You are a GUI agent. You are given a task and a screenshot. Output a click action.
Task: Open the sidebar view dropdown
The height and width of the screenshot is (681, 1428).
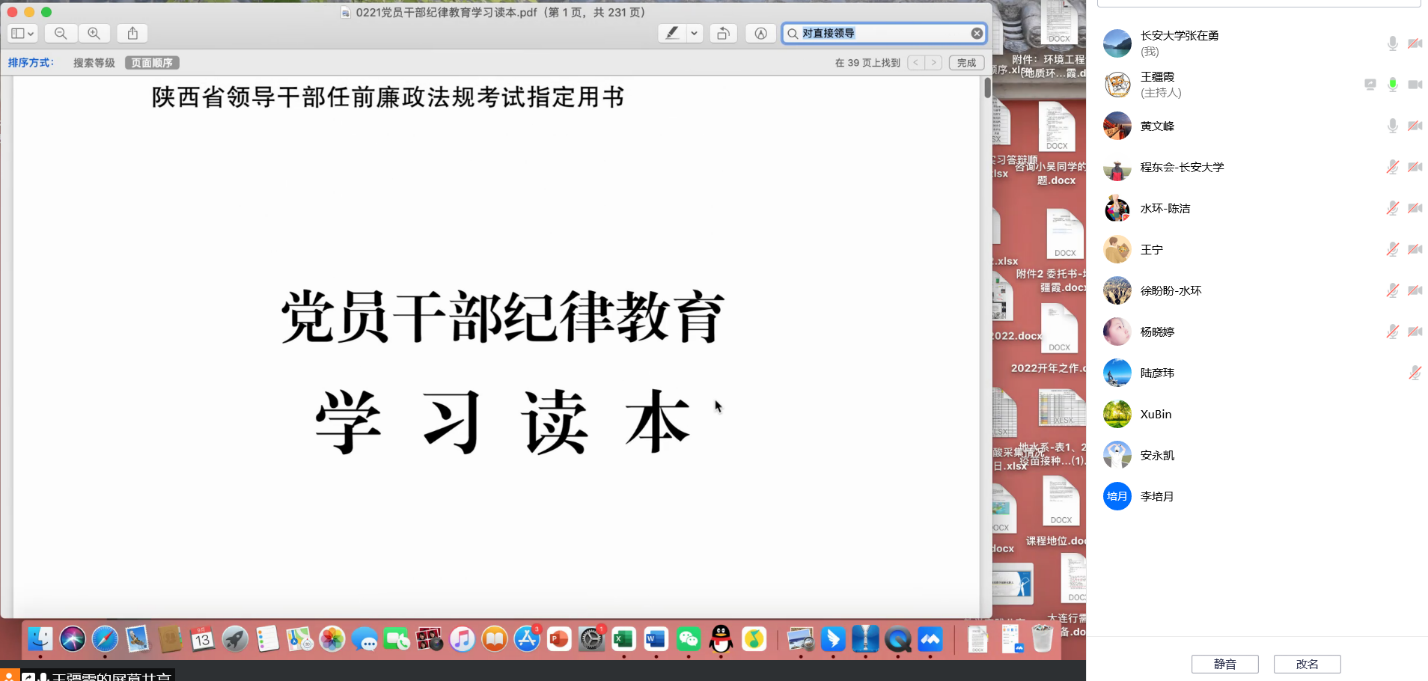pyautogui.click(x=22, y=33)
